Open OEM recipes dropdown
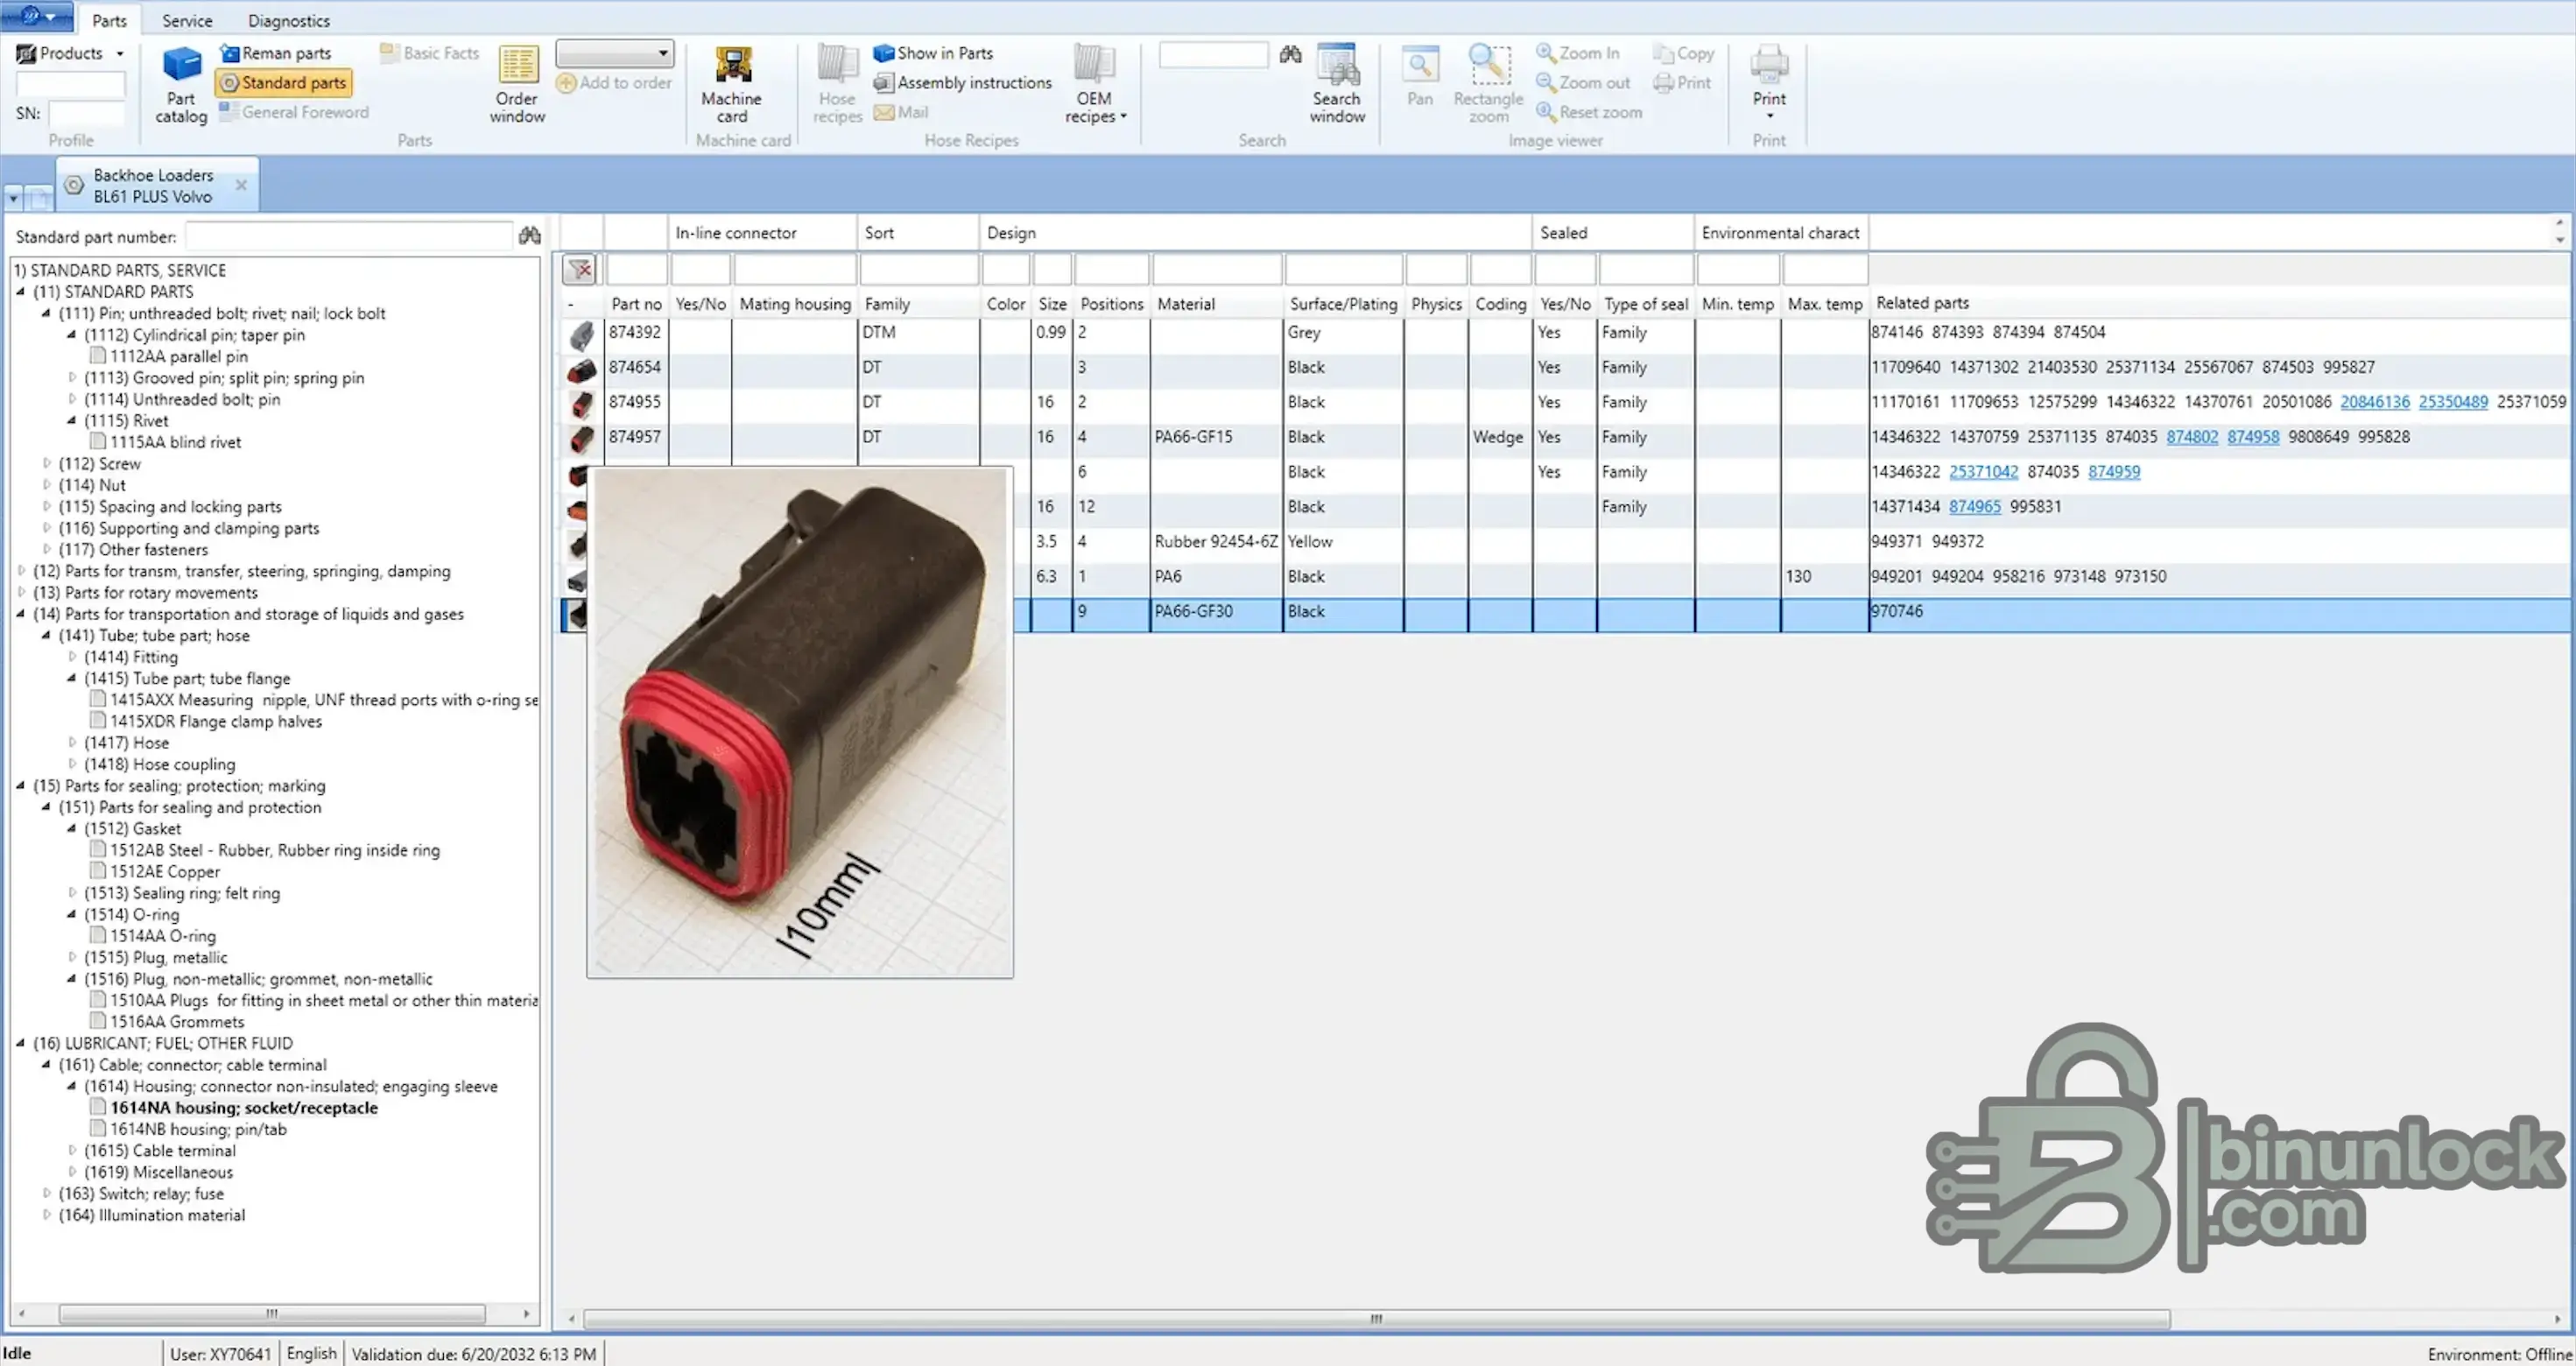 (x=1095, y=85)
